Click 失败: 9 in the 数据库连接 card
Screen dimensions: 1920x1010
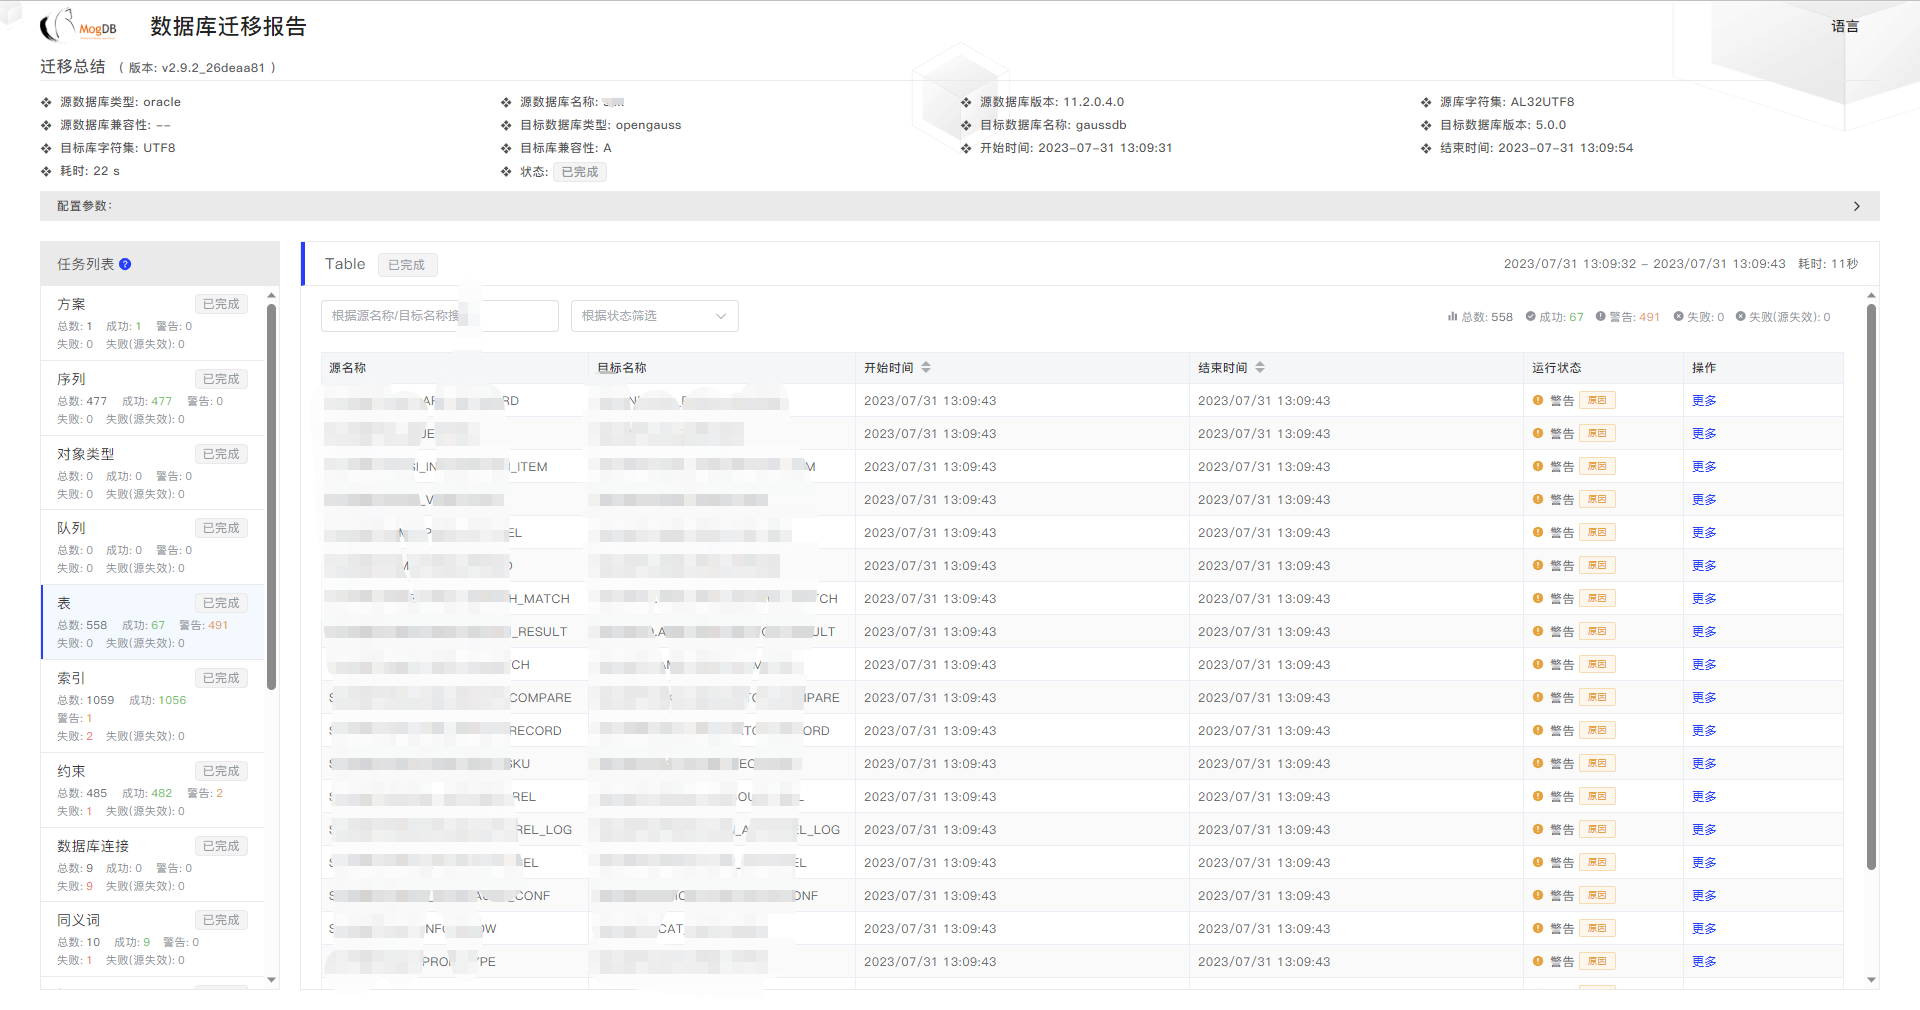click(x=75, y=886)
